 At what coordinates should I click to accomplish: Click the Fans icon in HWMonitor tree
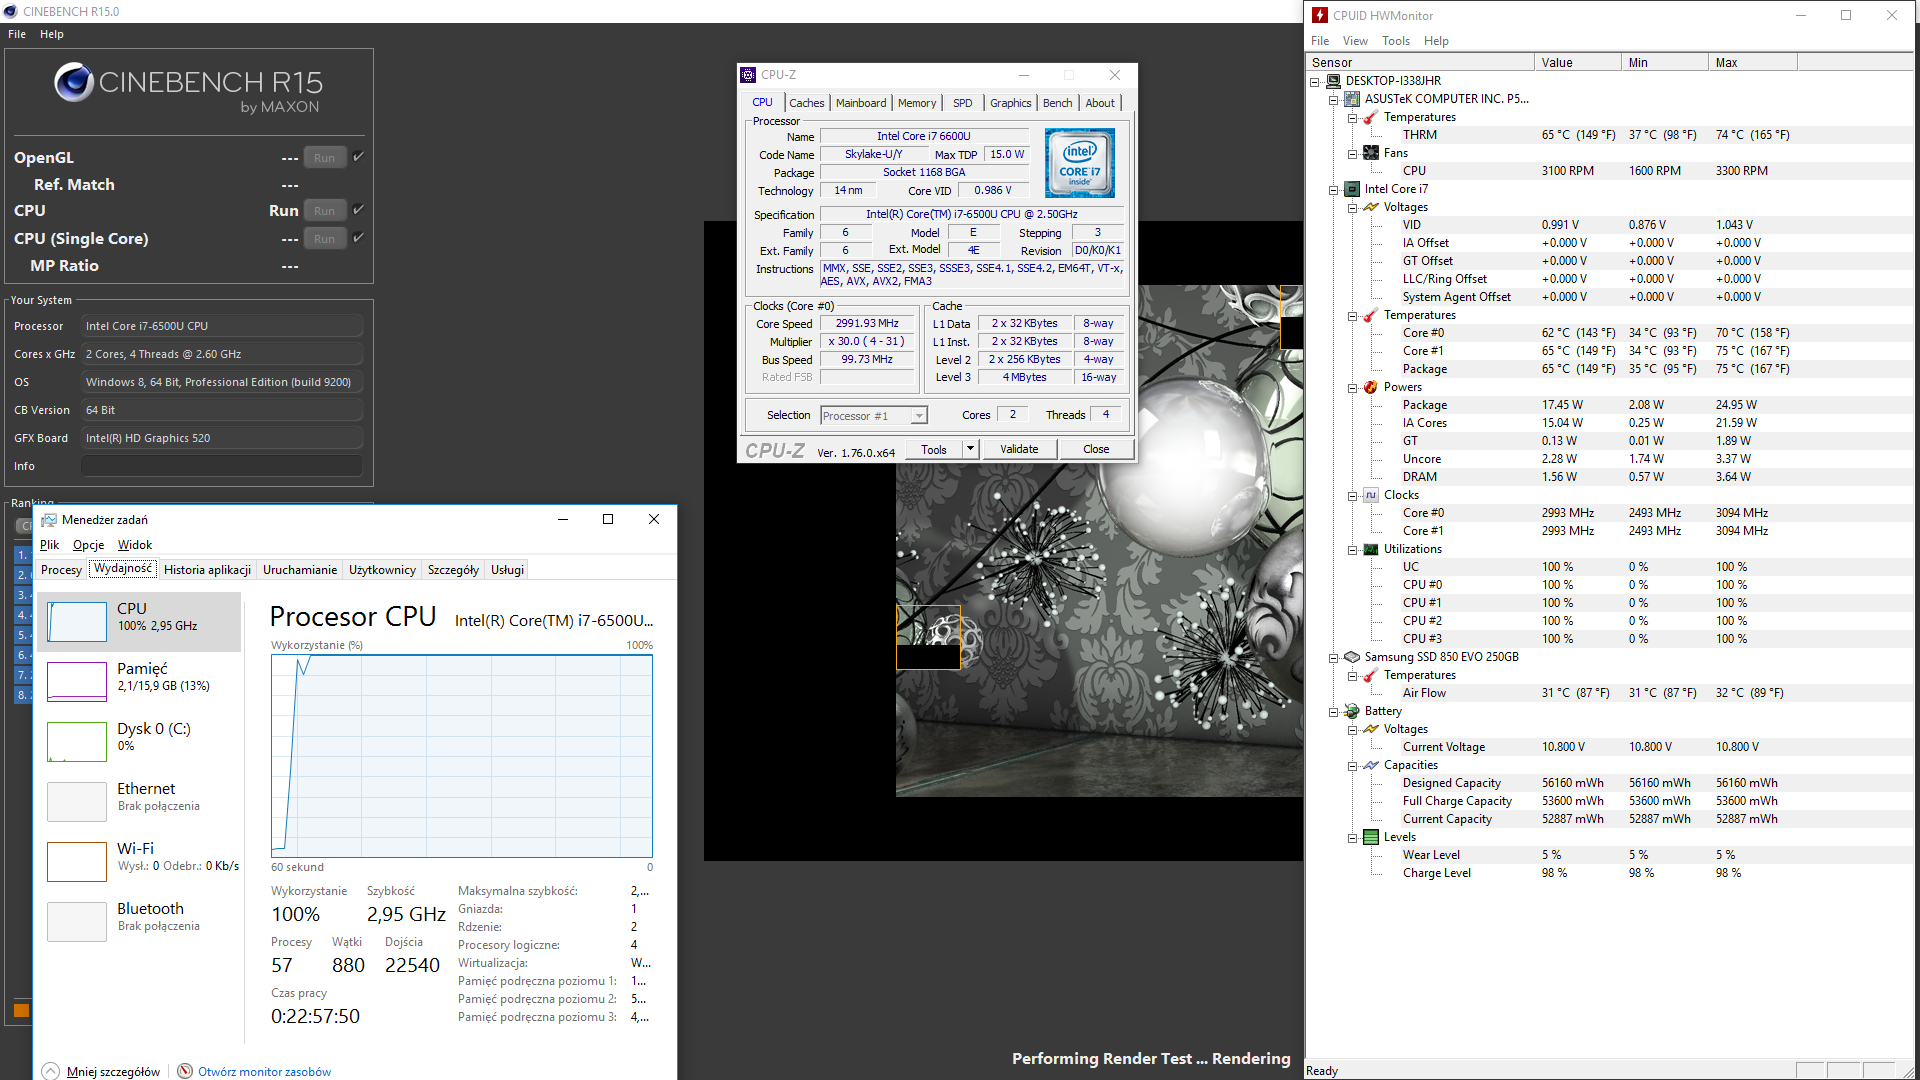click(1371, 153)
